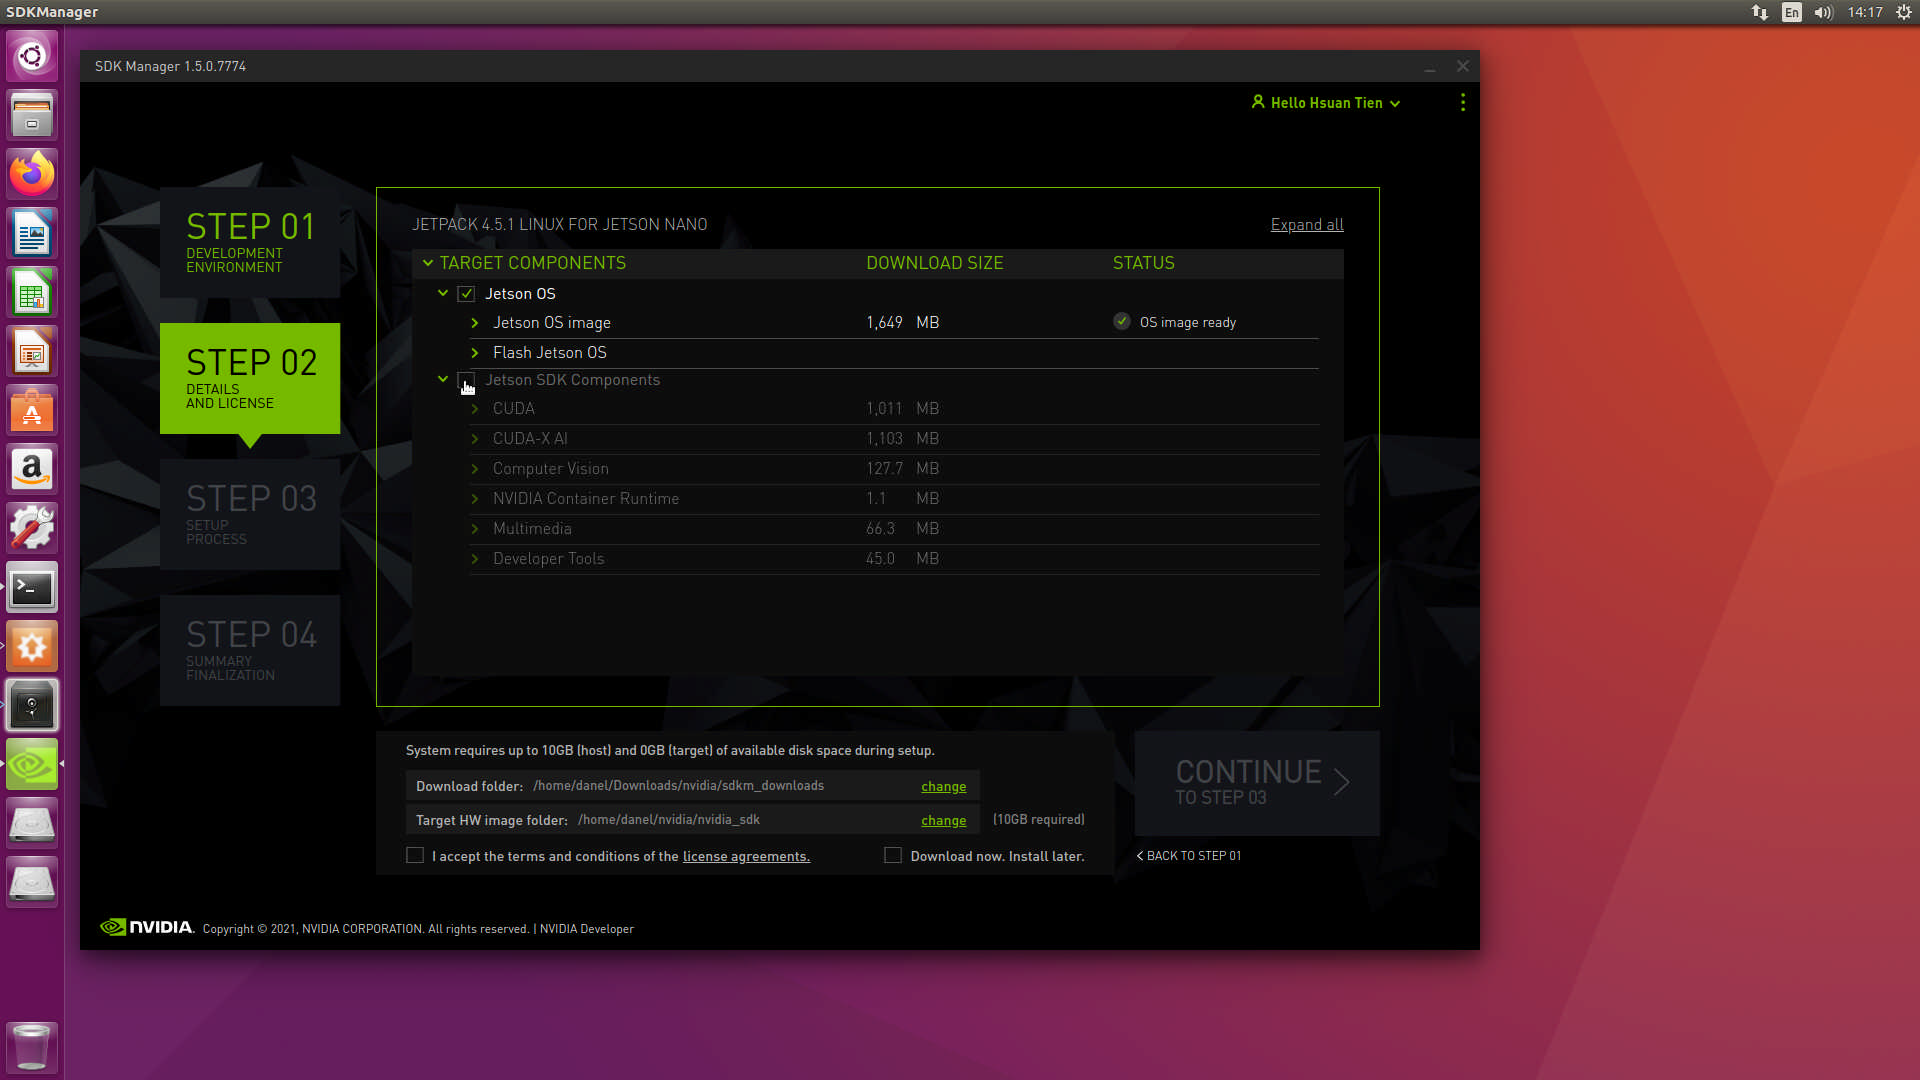Enable Download now, Install later option
1920x1080 pixels.
[893, 856]
